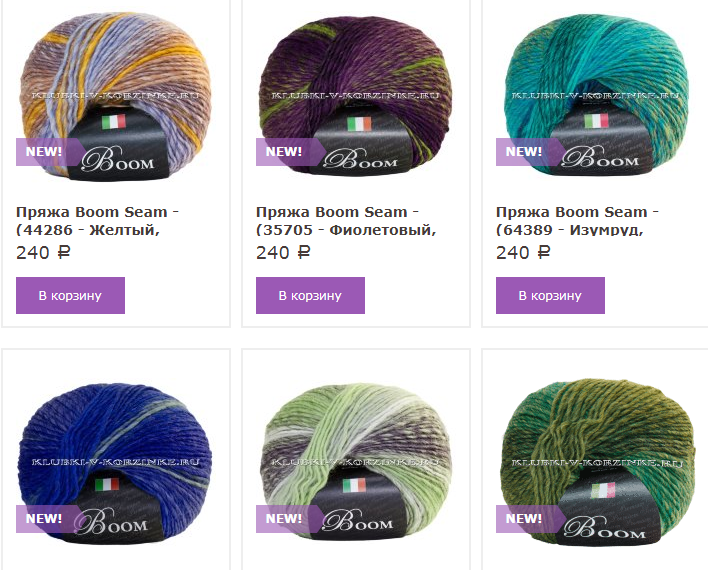Click the 240 ₽ price under yarn 64389
This screenshot has height=570, width=708.
(x=523, y=252)
